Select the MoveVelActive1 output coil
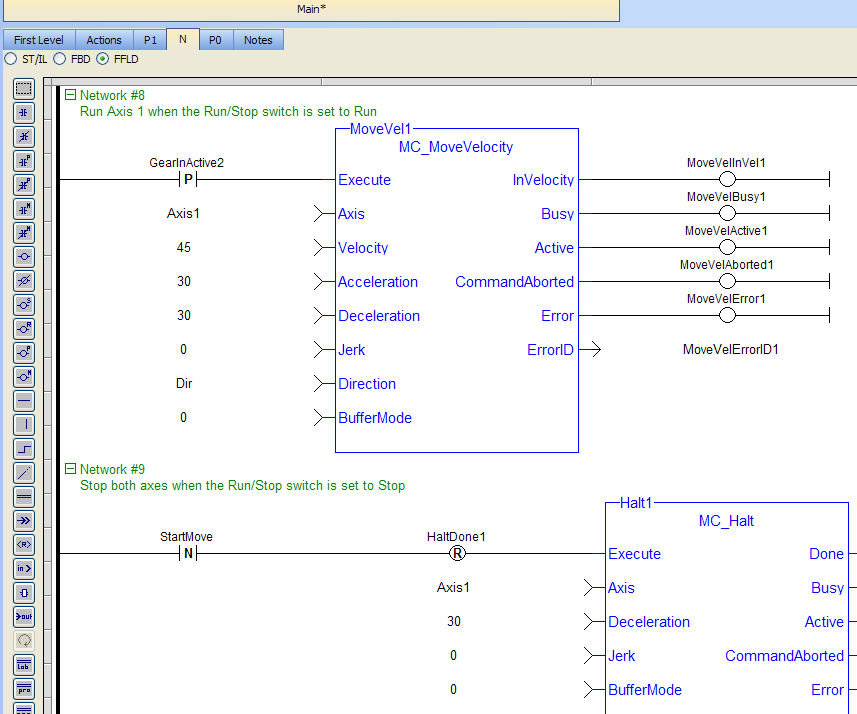This screenshot has height=714, width=857. click(727, 247)
